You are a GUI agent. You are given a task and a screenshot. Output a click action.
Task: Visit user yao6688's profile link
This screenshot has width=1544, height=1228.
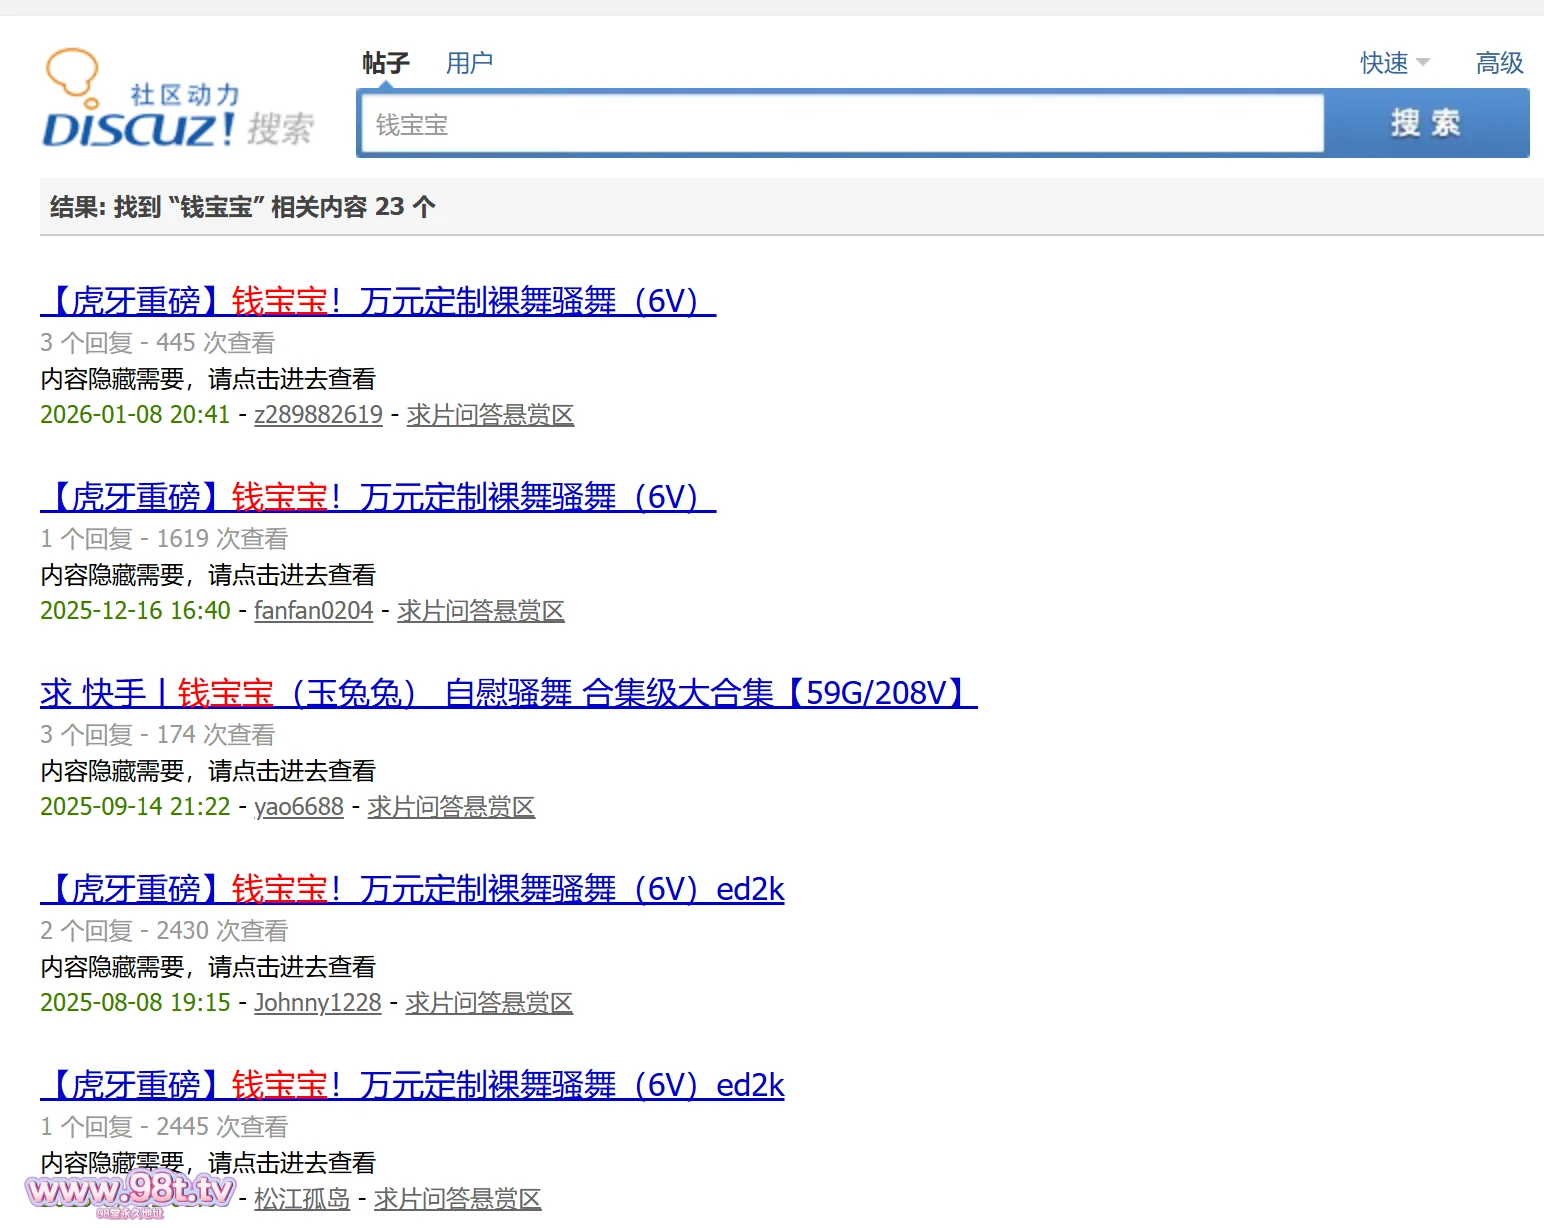[298, 807]
